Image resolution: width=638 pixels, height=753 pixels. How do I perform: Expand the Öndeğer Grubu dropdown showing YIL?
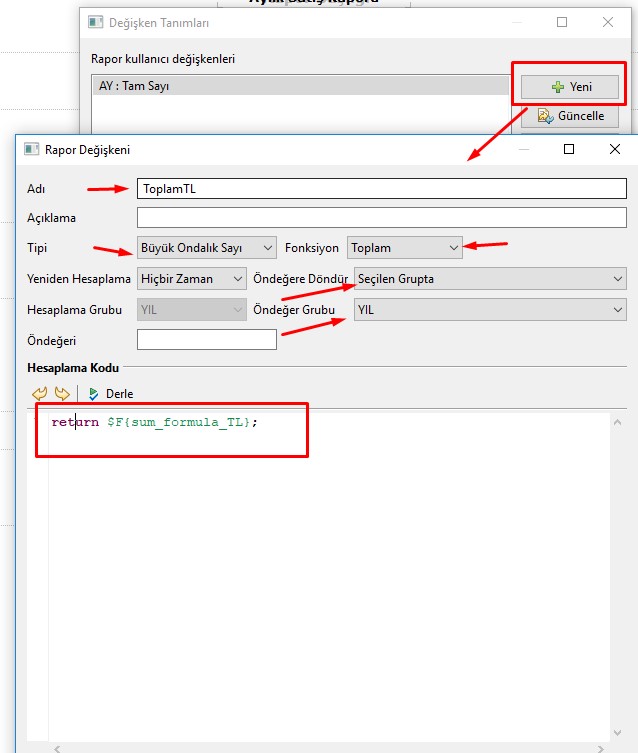coord(490,310)
